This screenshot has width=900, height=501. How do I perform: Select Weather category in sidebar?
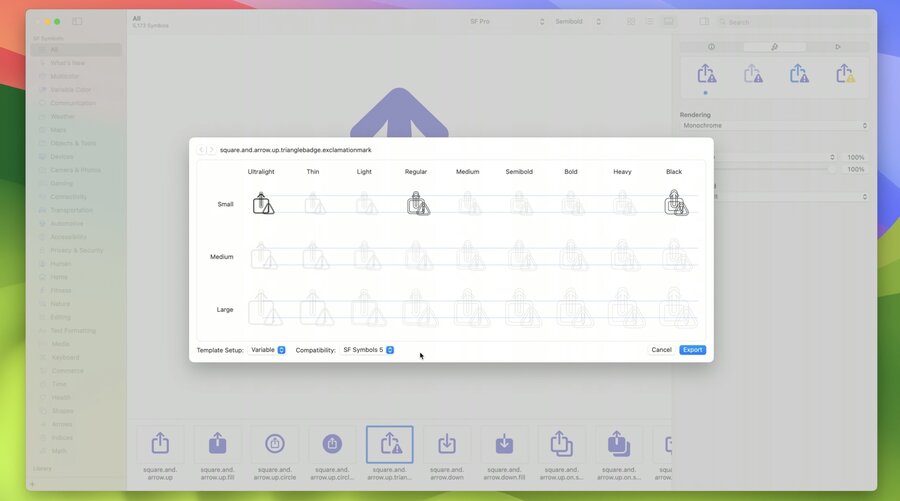click(76, 116)
